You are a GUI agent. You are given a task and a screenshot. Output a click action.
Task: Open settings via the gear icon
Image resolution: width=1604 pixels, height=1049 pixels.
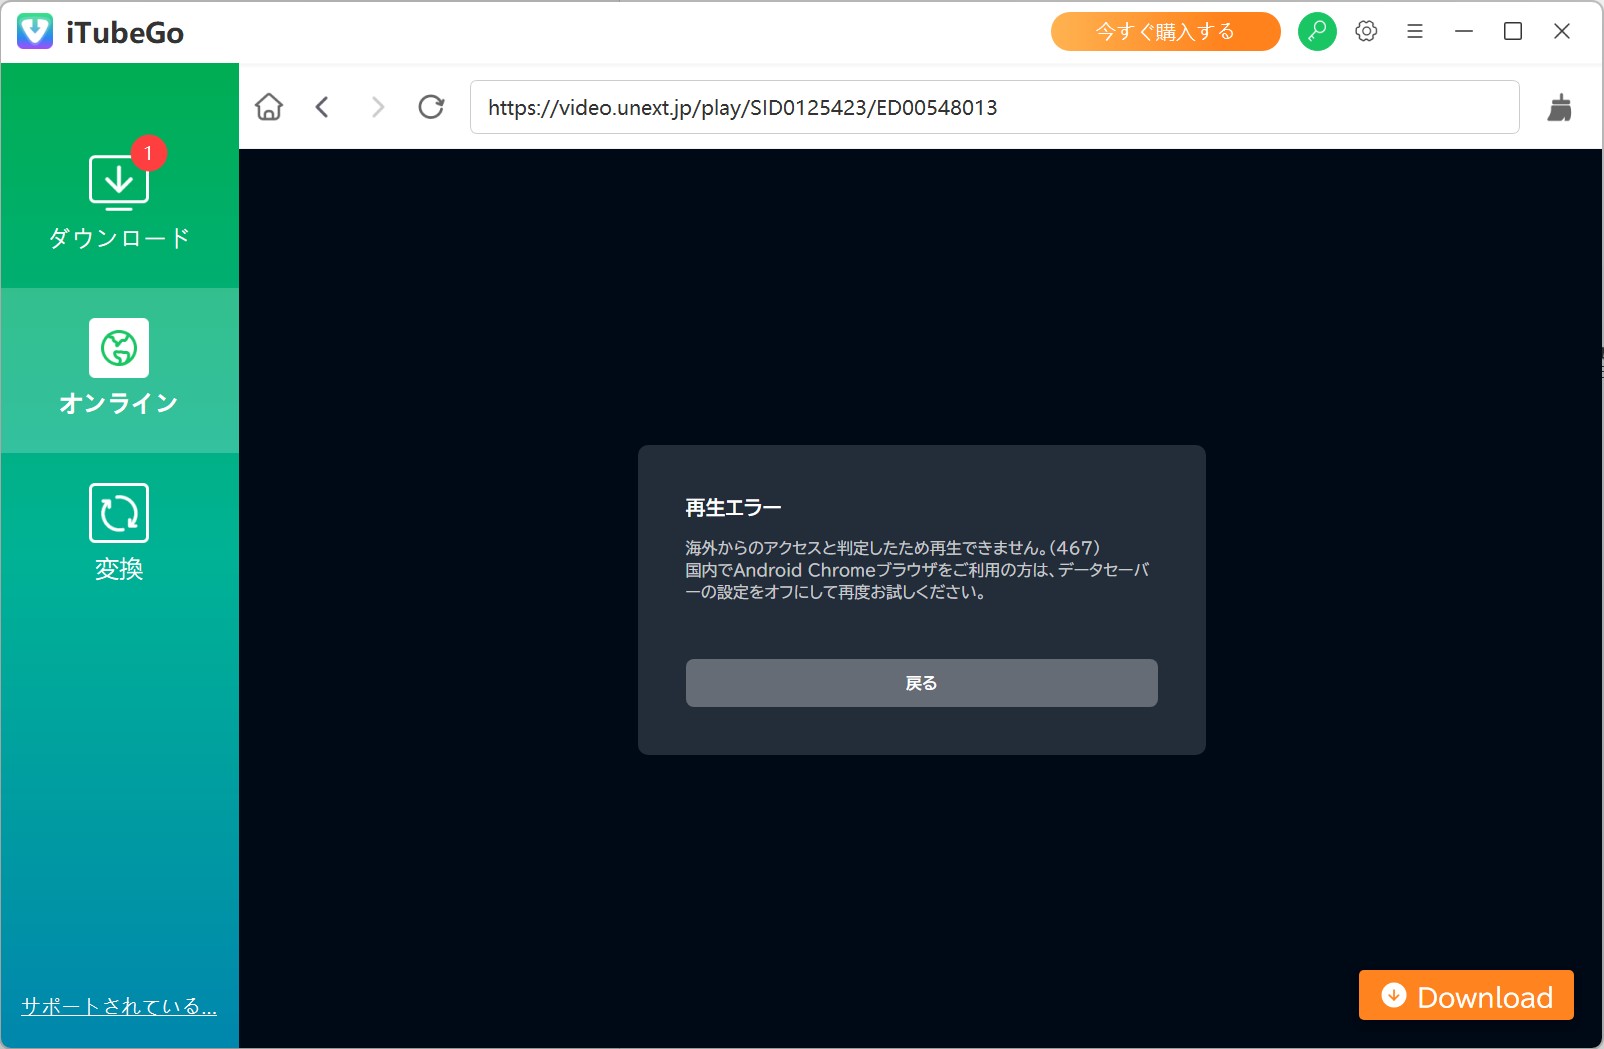1366,32
